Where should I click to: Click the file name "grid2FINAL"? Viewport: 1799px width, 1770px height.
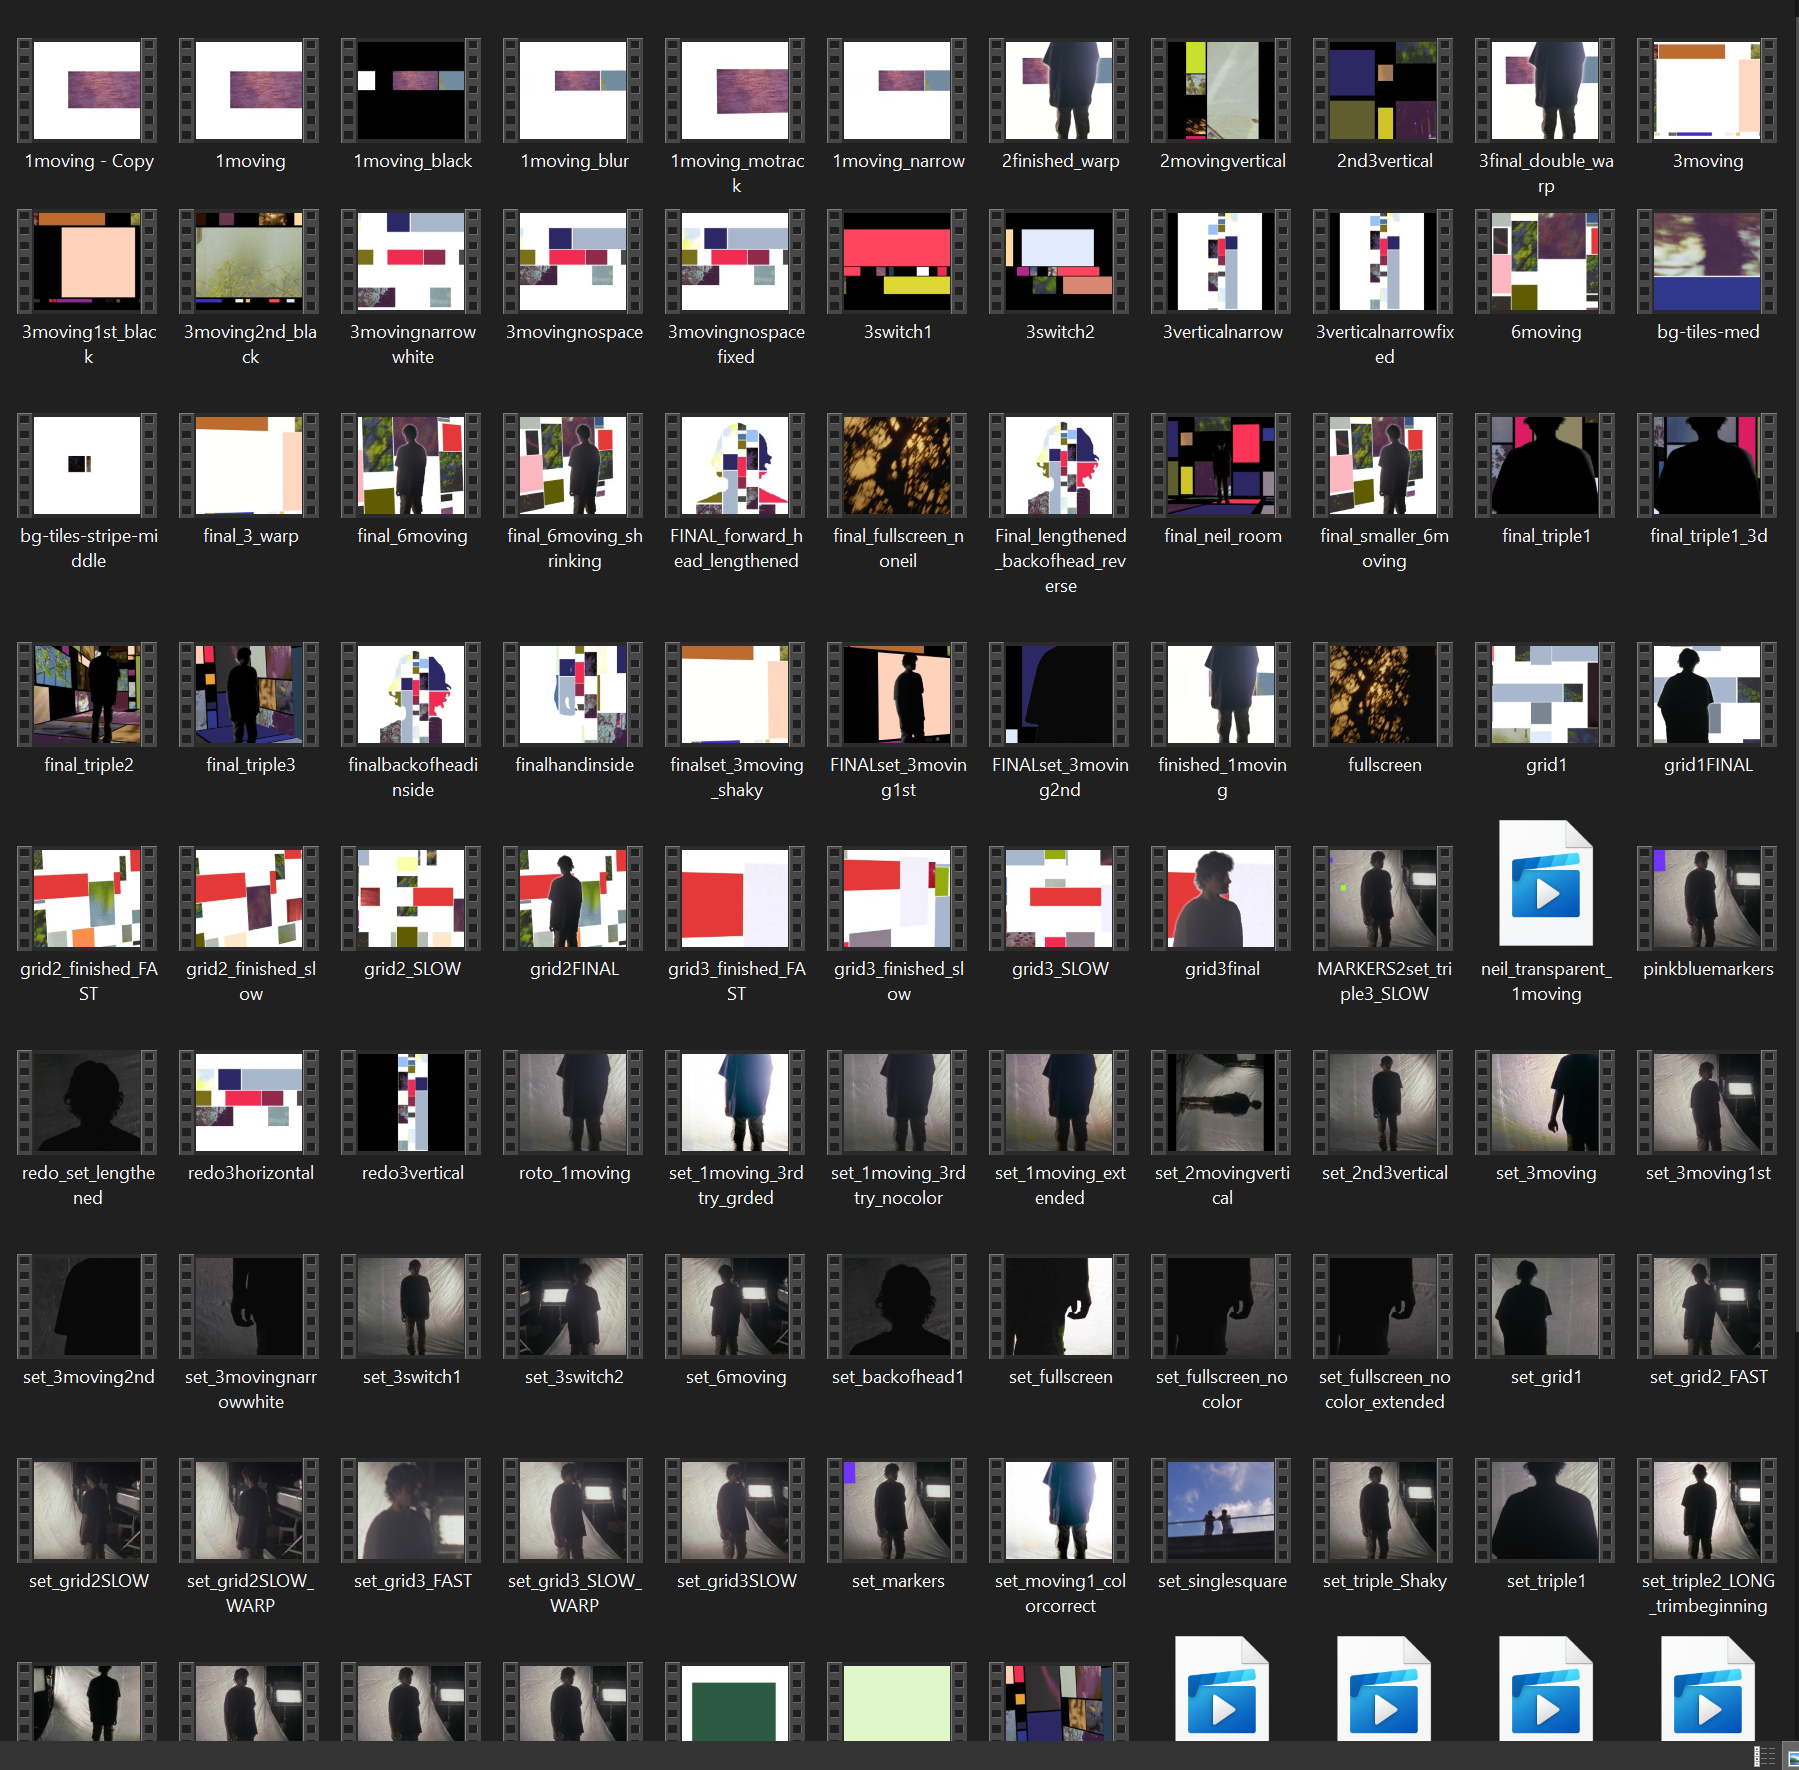click(574, 969)
